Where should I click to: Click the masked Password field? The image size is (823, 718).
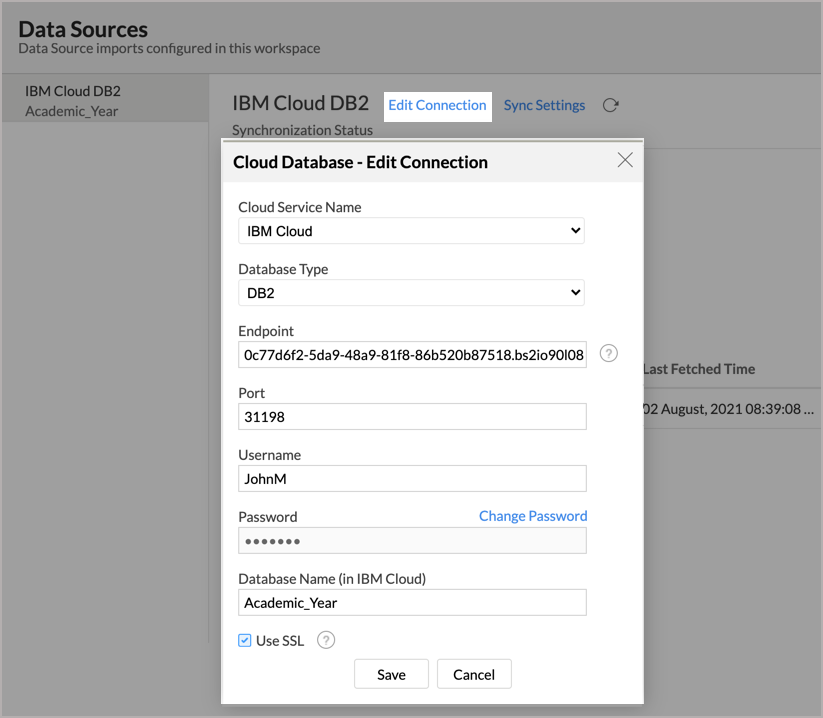(412, 541)
